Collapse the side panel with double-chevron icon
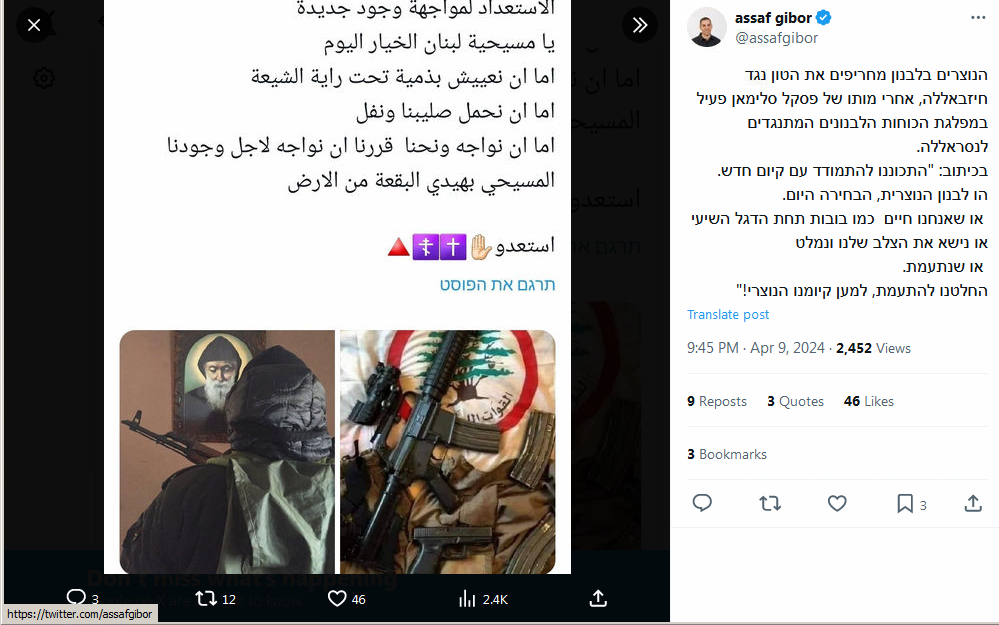Viewport: 999px width, 625px height. pos(640,25)
